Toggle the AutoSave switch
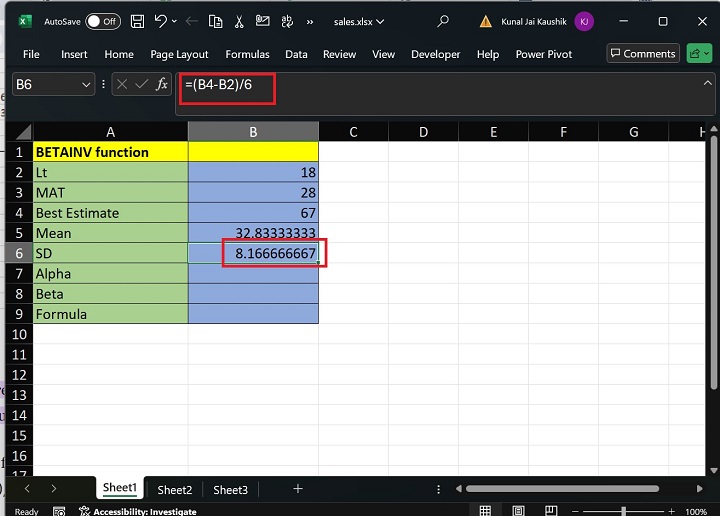The height and width of the screenshot is (516, 720). tap(103, 22)
